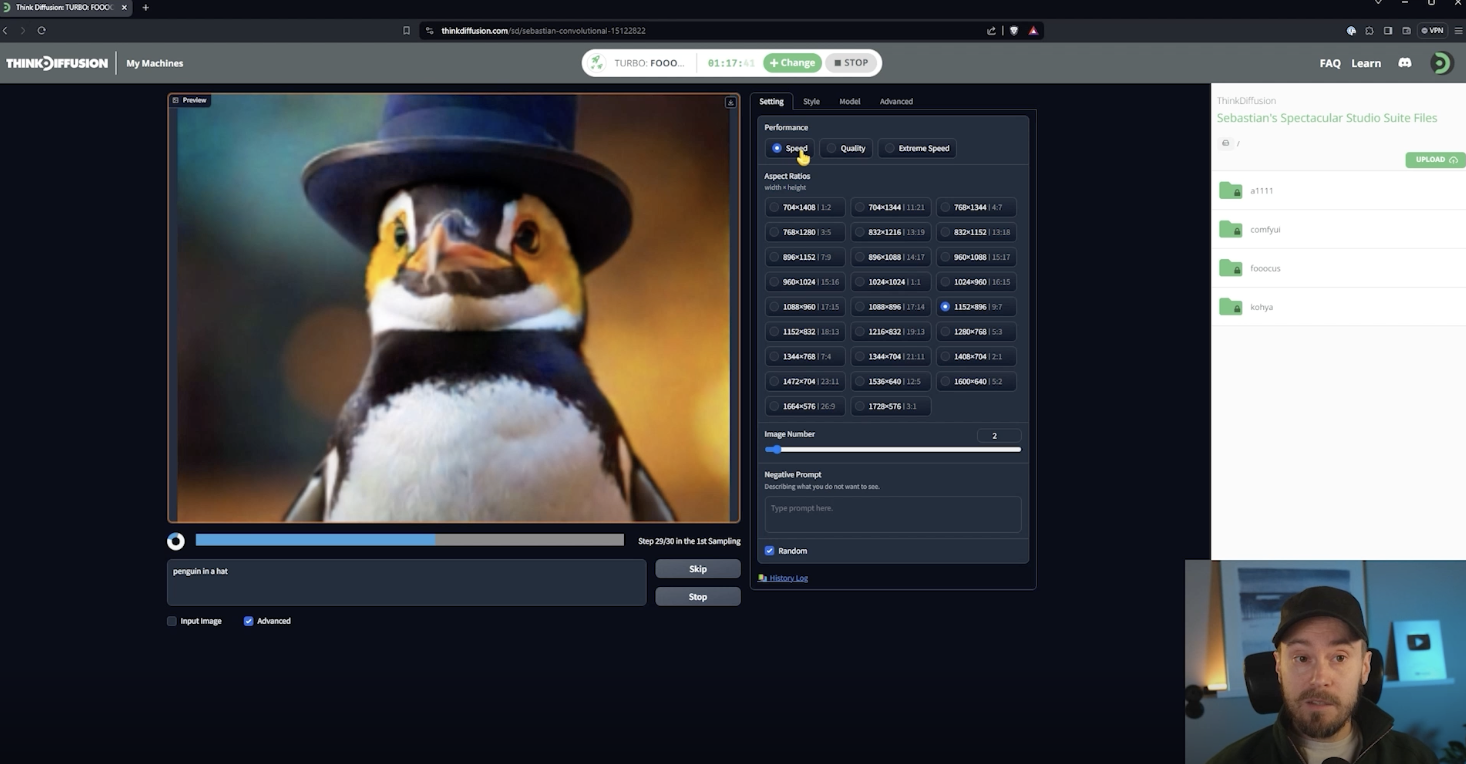The width and height of the screenshot is (1466, 764).
Task: Close the Think Diffusion browser tab
Action: pyautogui.click(x=124, y=8)
